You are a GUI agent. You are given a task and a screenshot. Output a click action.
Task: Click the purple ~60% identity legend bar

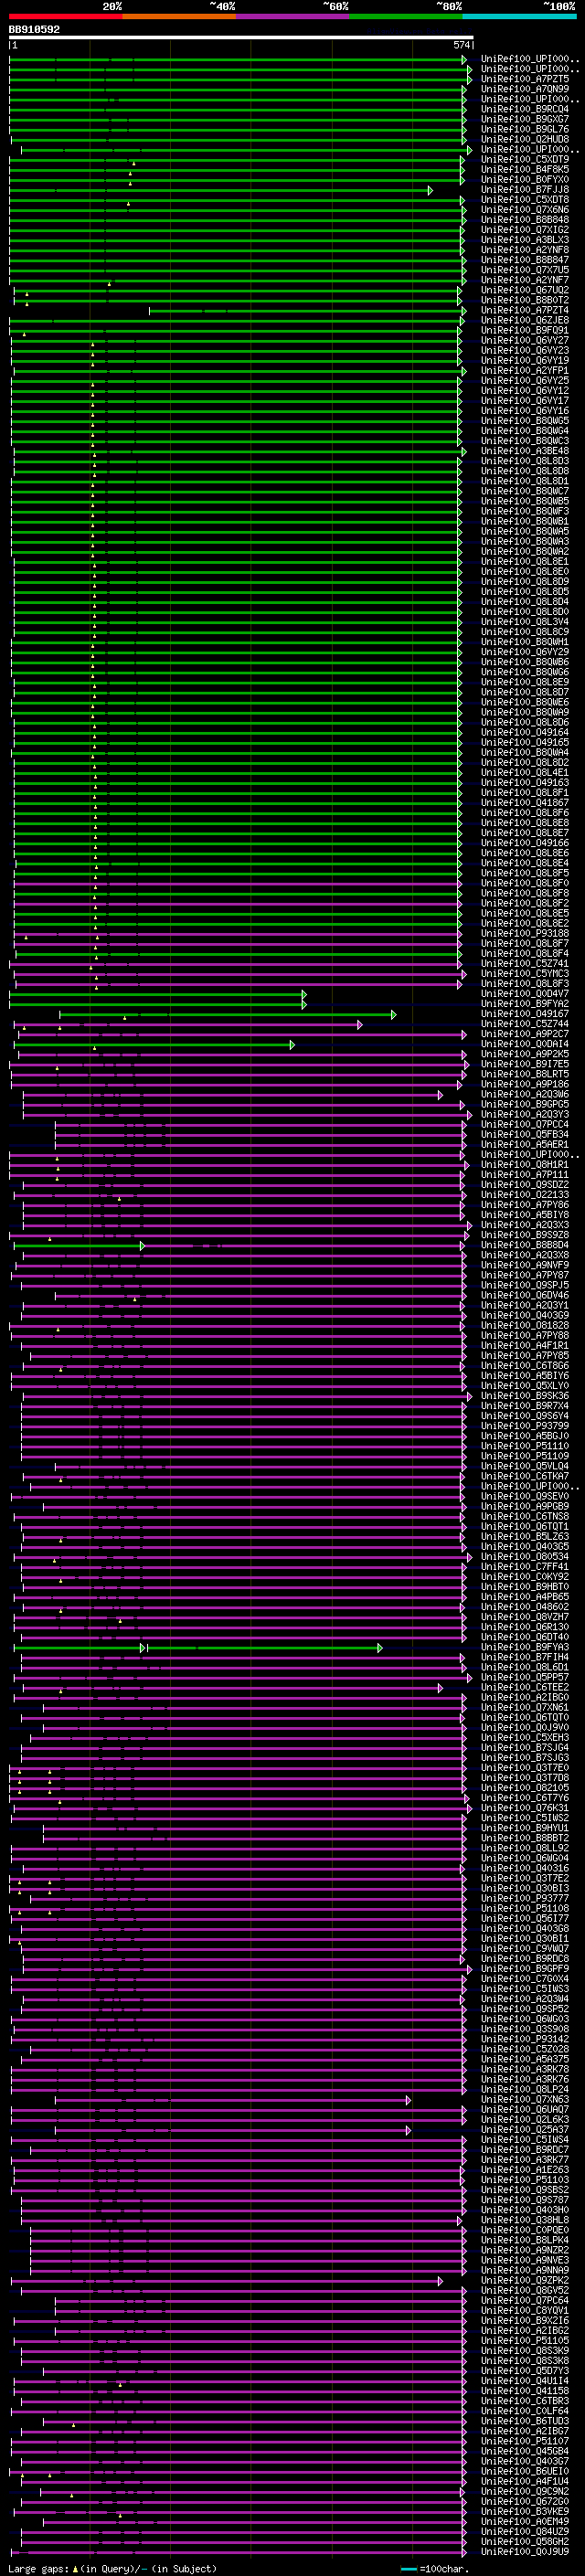click(292, 17)
